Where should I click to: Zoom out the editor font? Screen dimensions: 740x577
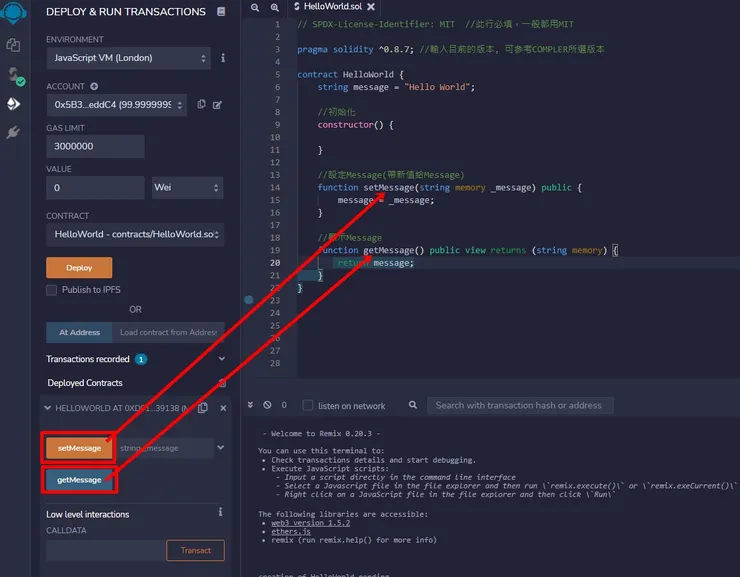[x=255, y=7]
